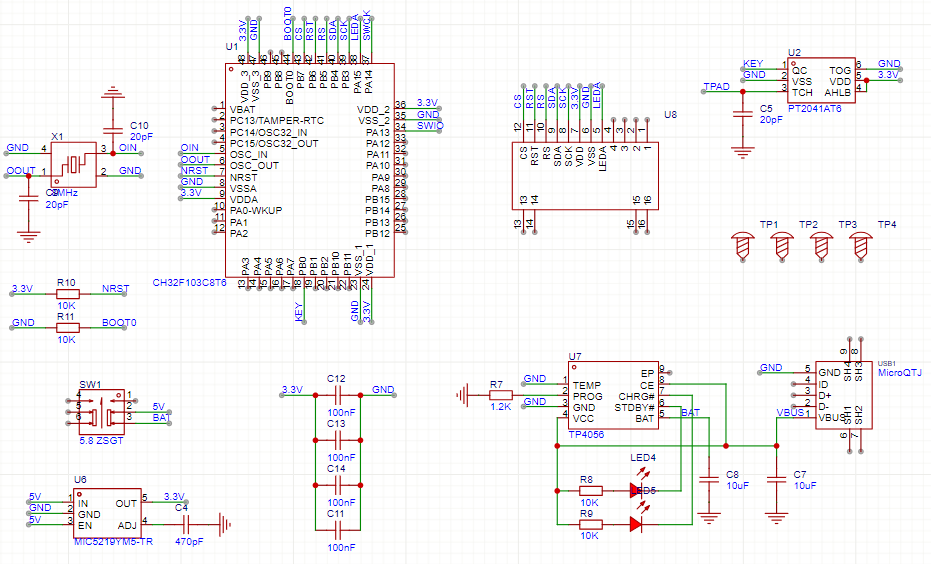Click the 1.2K resistor value
Viewport: 931px width, 564px height.
tap(501, 407)
